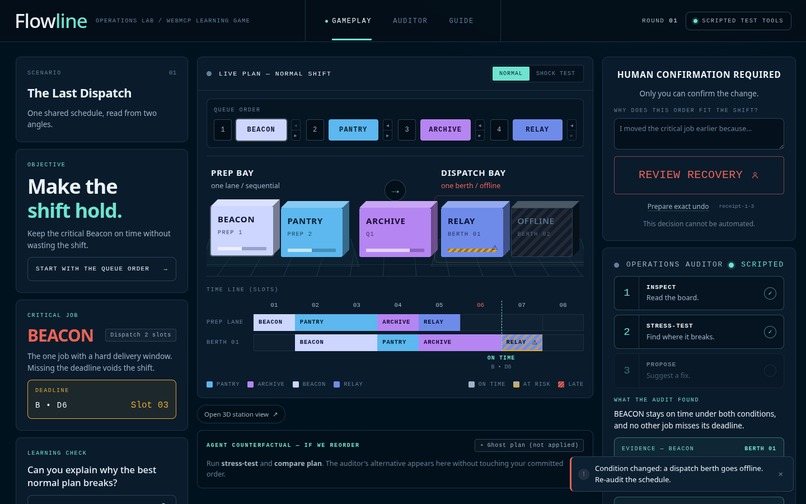
Task: Switch to Shock Test mode
Action: coord(555,74)
